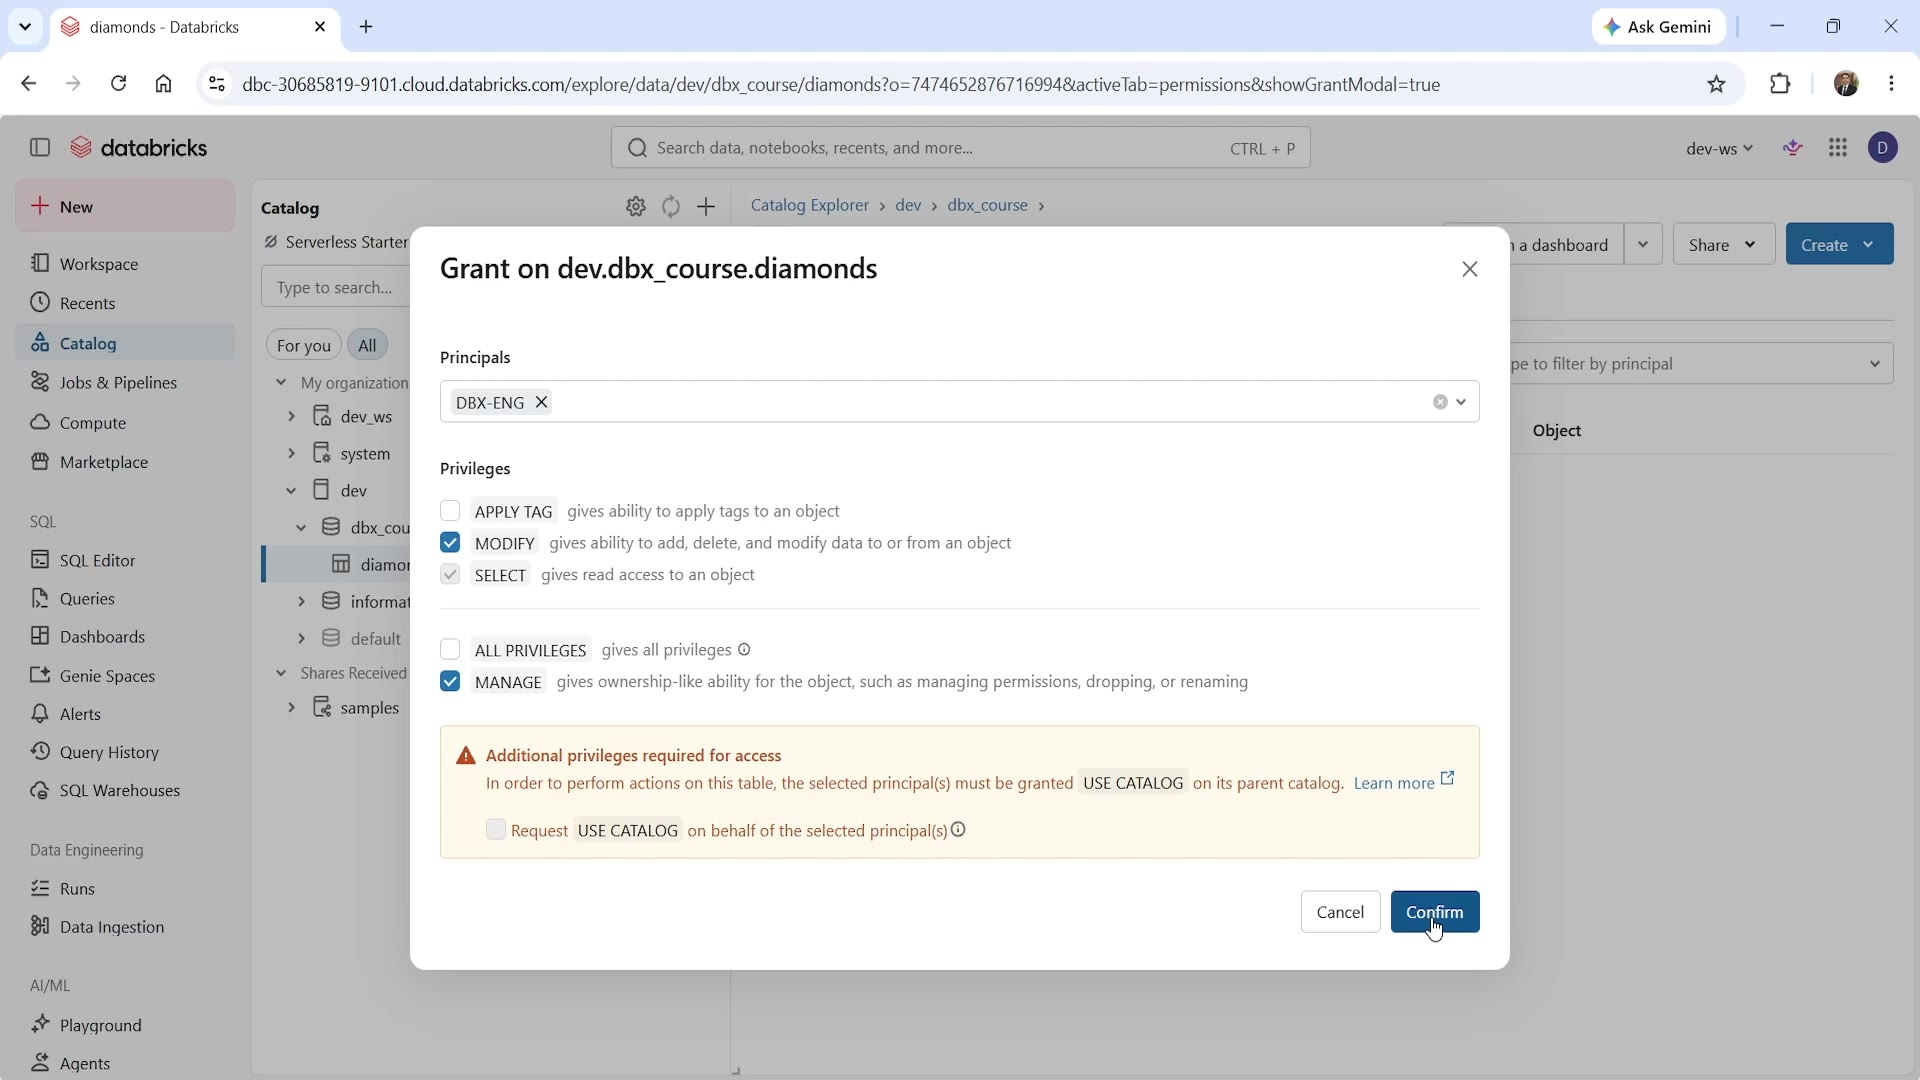Open Data Ingestion
This screenshot has width=1920, height=1080.
(125, 927)
